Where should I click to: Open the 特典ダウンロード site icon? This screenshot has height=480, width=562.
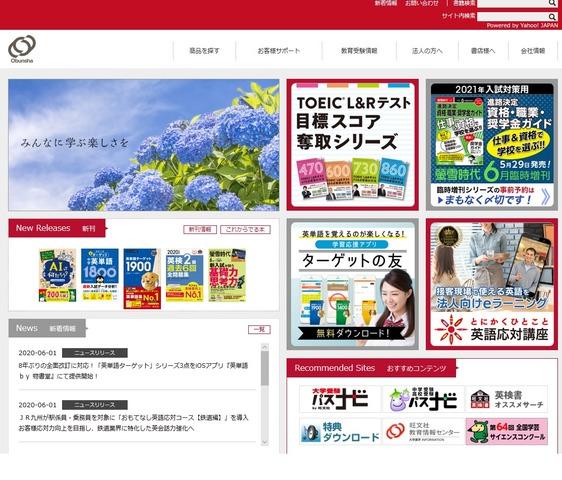[340, 432]
